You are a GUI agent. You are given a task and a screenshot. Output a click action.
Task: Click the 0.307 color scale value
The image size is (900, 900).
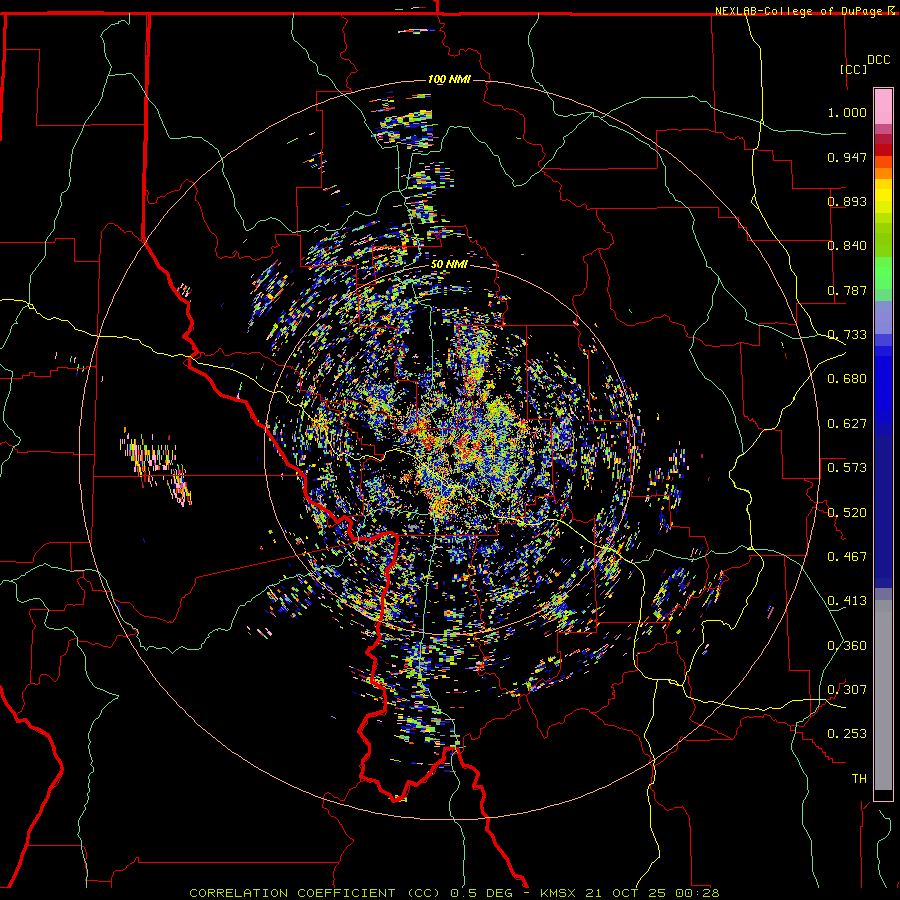[847, 690]
